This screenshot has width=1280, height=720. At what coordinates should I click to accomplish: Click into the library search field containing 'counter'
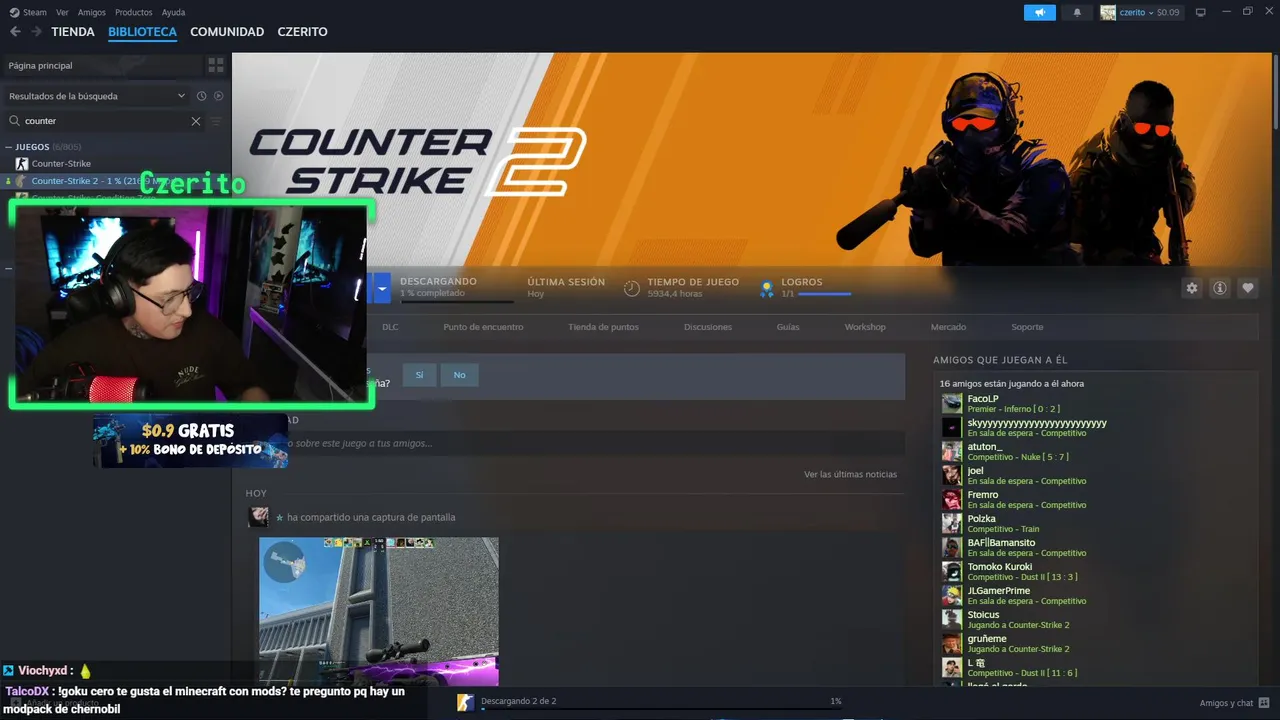(105, 121)
